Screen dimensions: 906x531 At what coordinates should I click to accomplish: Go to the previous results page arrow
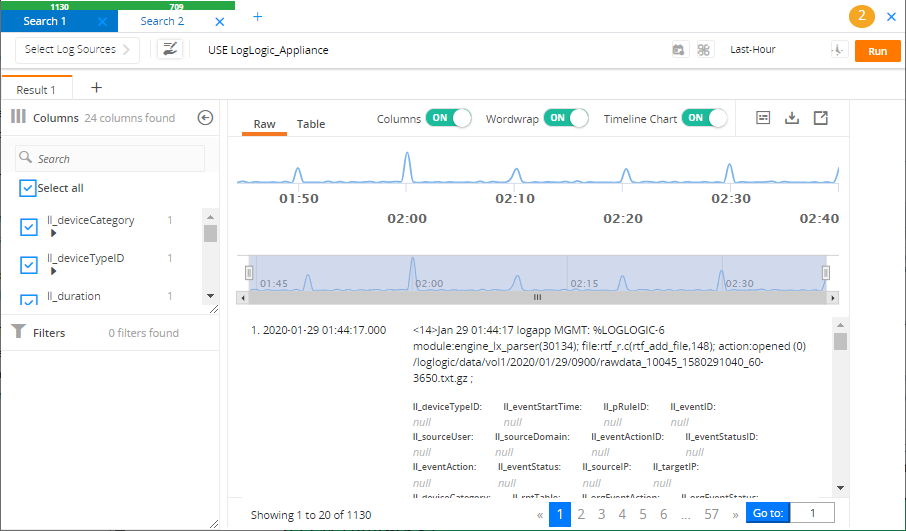[540, 515]
